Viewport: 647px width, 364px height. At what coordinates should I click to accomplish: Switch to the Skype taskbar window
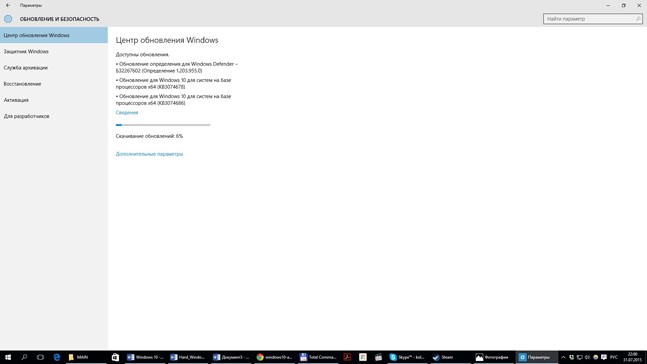click(x=407, y=357)
